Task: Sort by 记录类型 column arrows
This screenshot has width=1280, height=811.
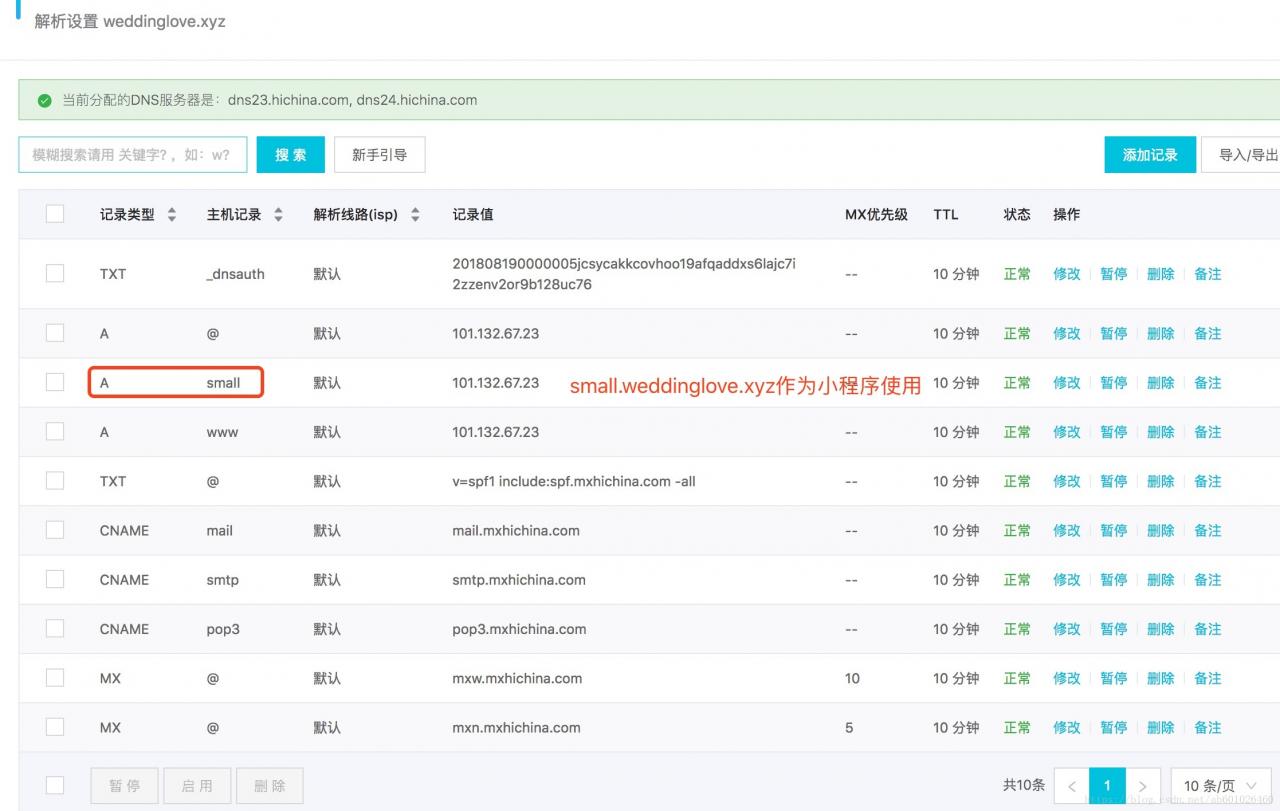Action: coord(171,215)
